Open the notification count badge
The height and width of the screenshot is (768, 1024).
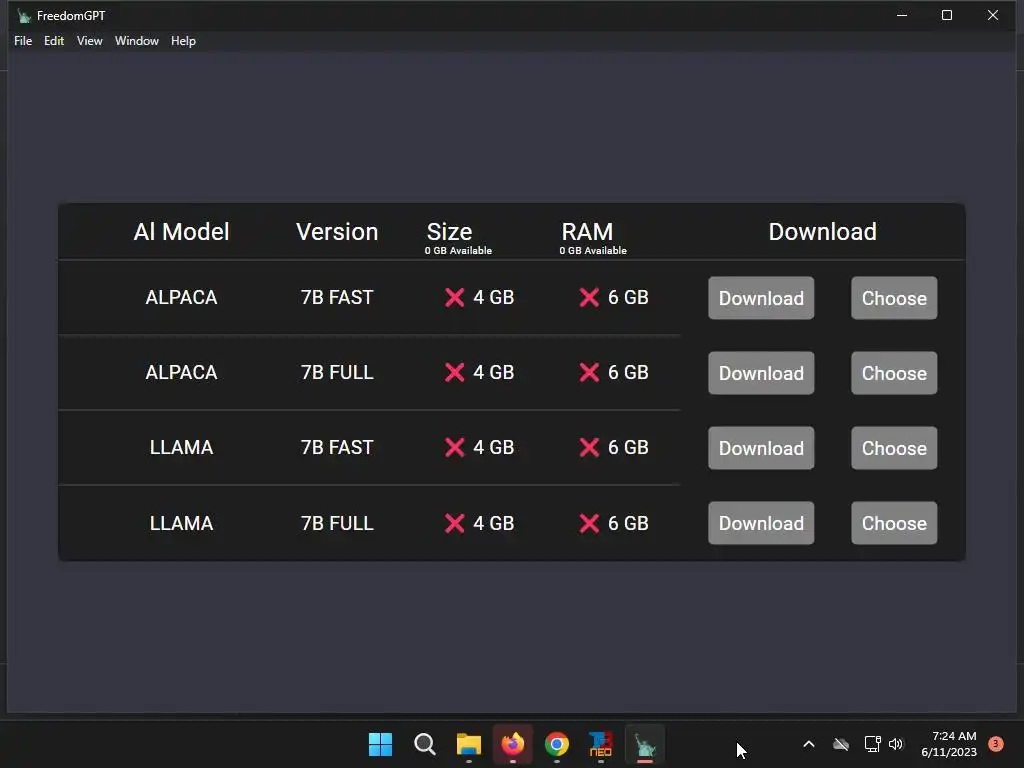(995, 743)
